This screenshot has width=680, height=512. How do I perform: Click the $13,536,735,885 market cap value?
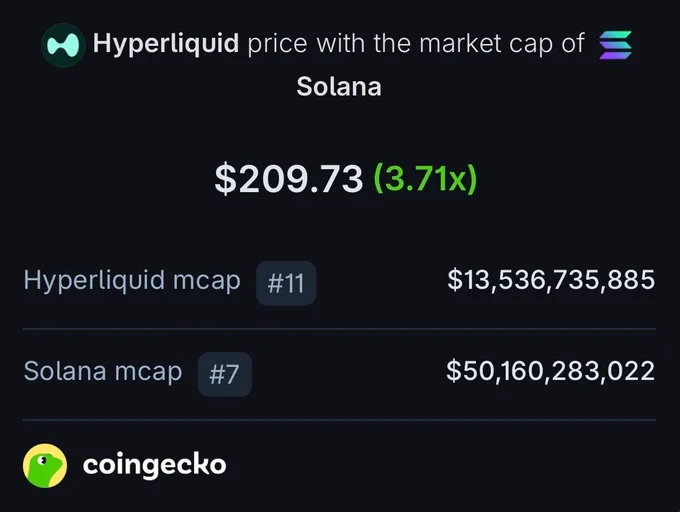(551, 280)
